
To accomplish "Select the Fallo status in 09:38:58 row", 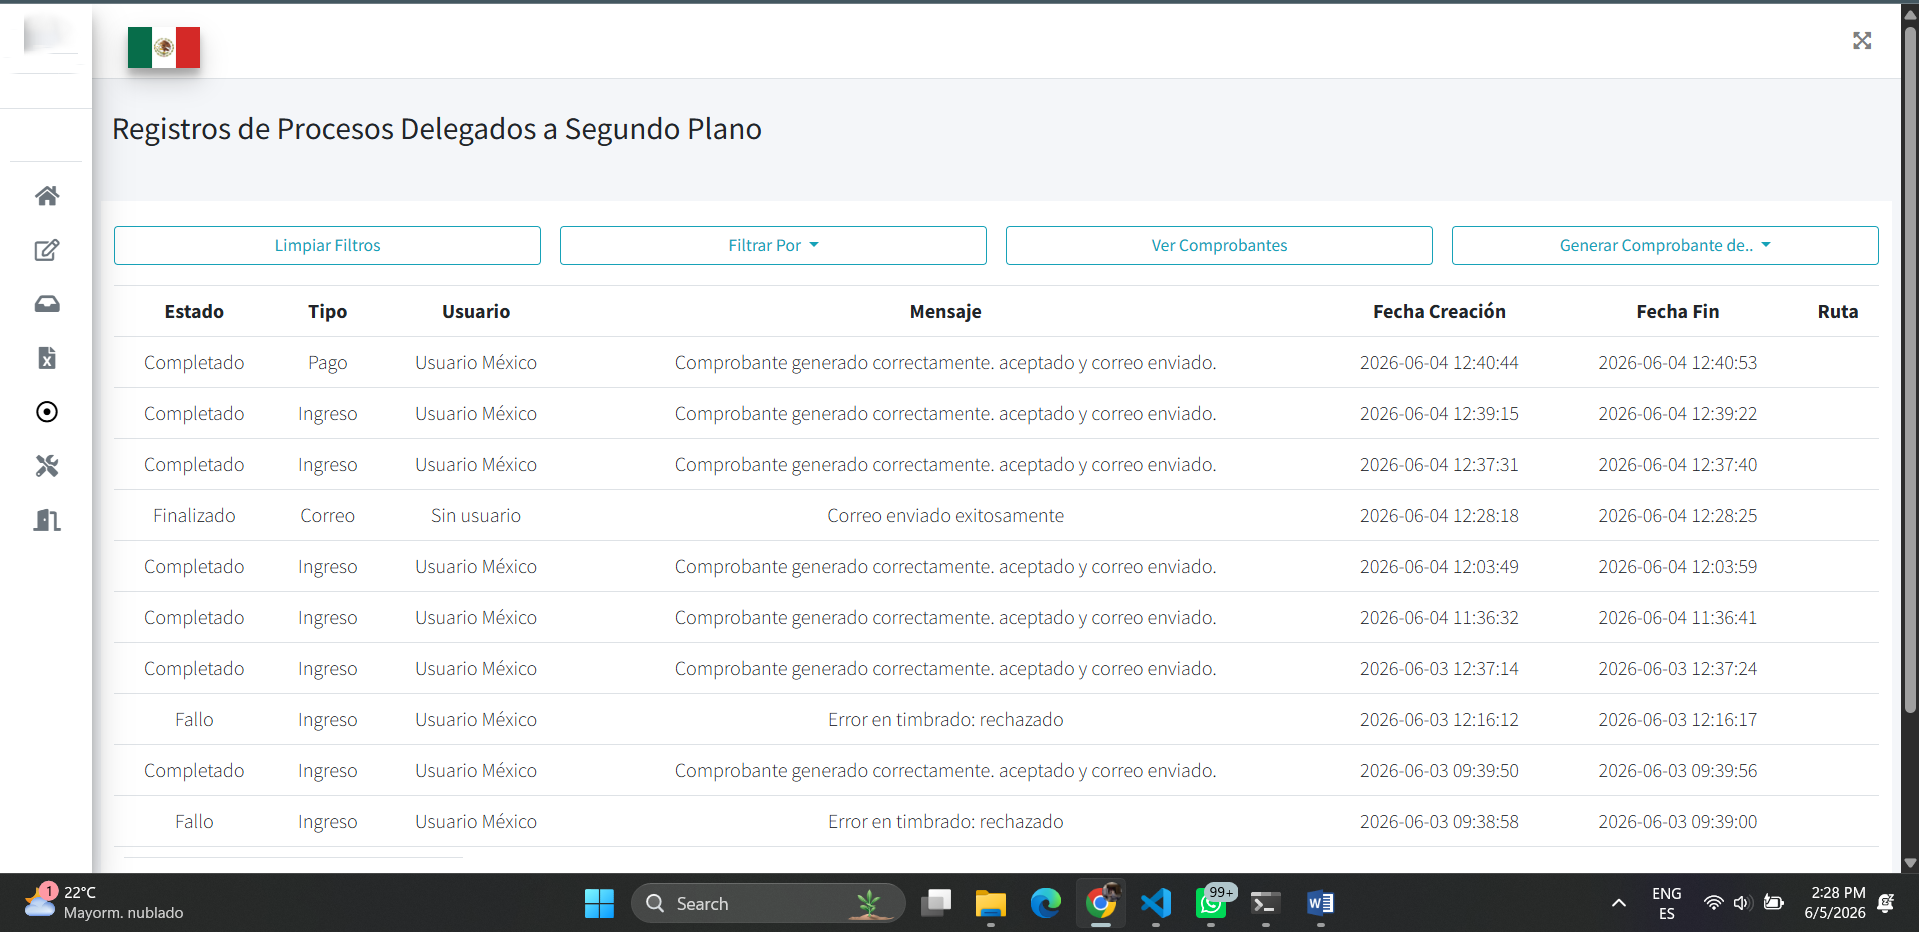I will point(194,822).
